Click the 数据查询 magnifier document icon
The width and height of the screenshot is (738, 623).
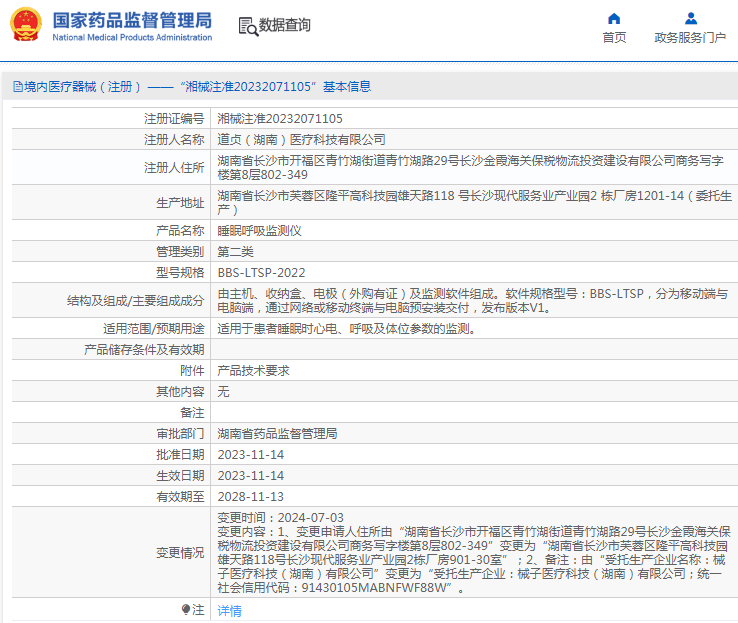click(247, 26)
